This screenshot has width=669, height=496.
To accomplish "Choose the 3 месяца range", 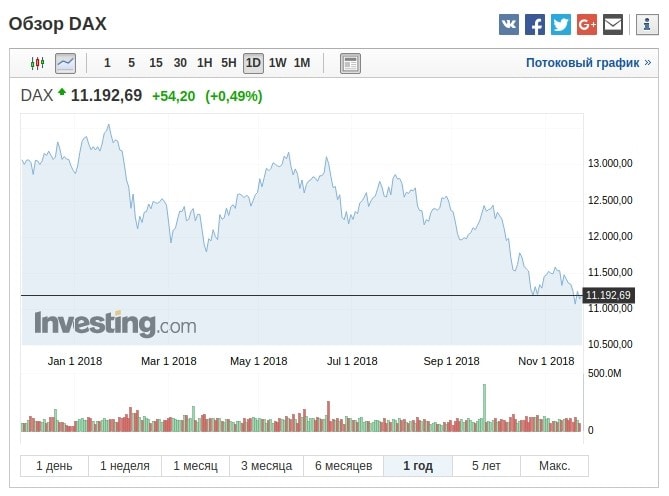I will point(266,466).
